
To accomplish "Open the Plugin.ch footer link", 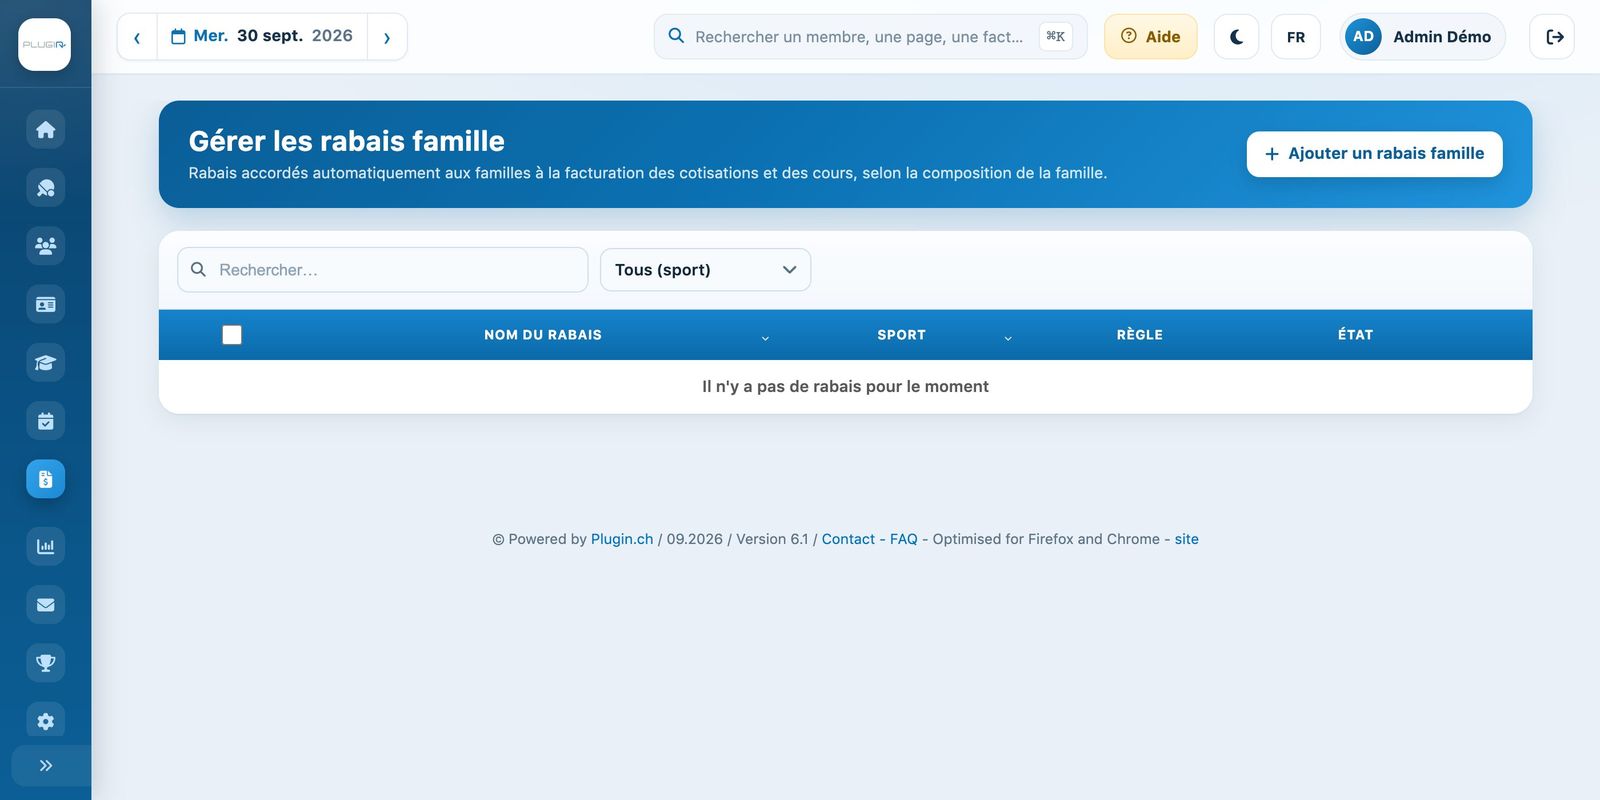I will tap(622, 539).
